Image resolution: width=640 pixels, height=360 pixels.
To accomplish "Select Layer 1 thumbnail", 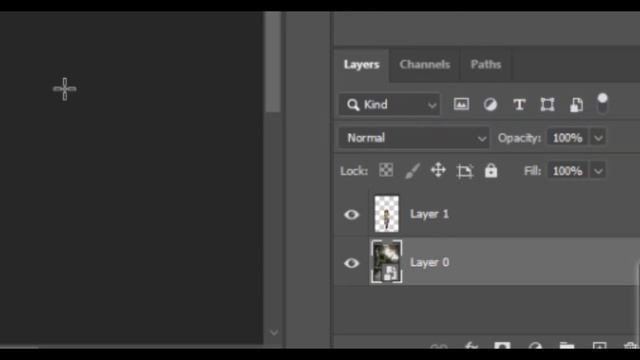I will pos(387,214).
